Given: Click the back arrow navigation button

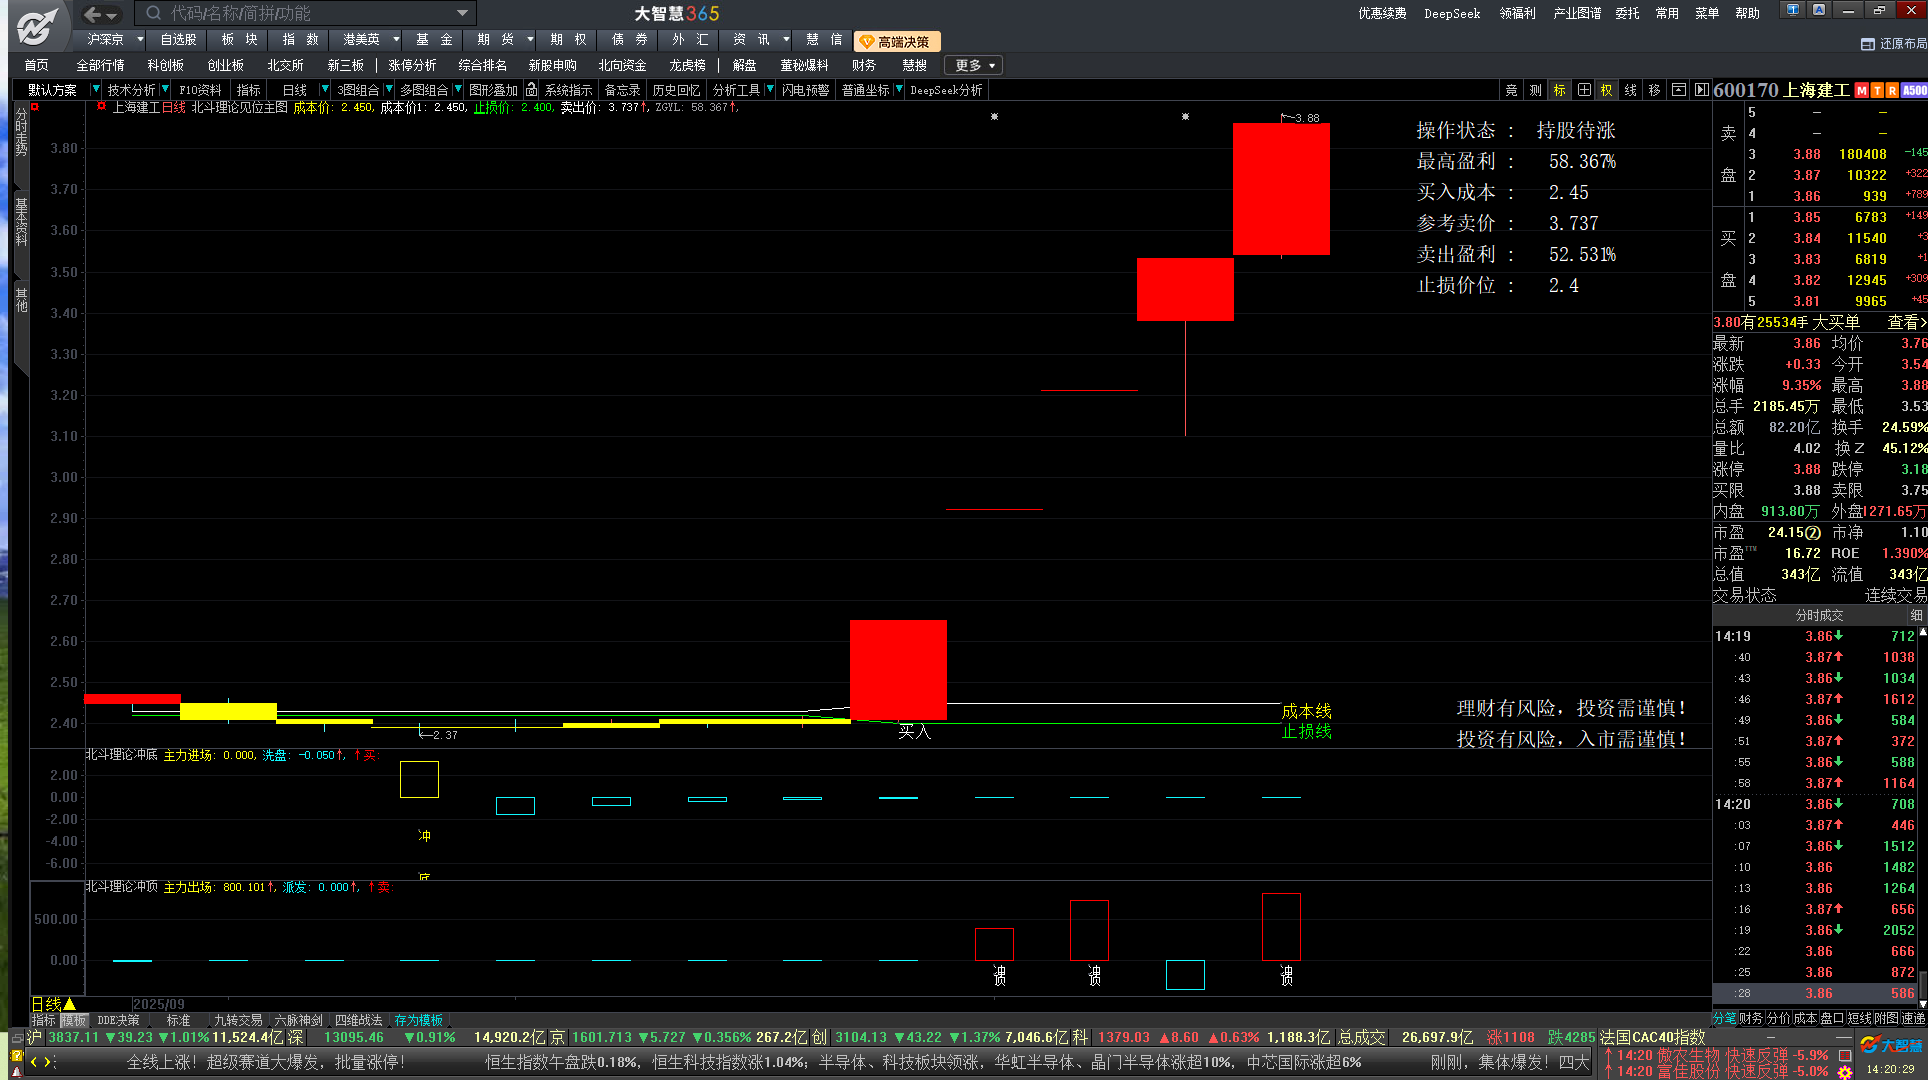Looking at the screenshot, I should 92,14.
